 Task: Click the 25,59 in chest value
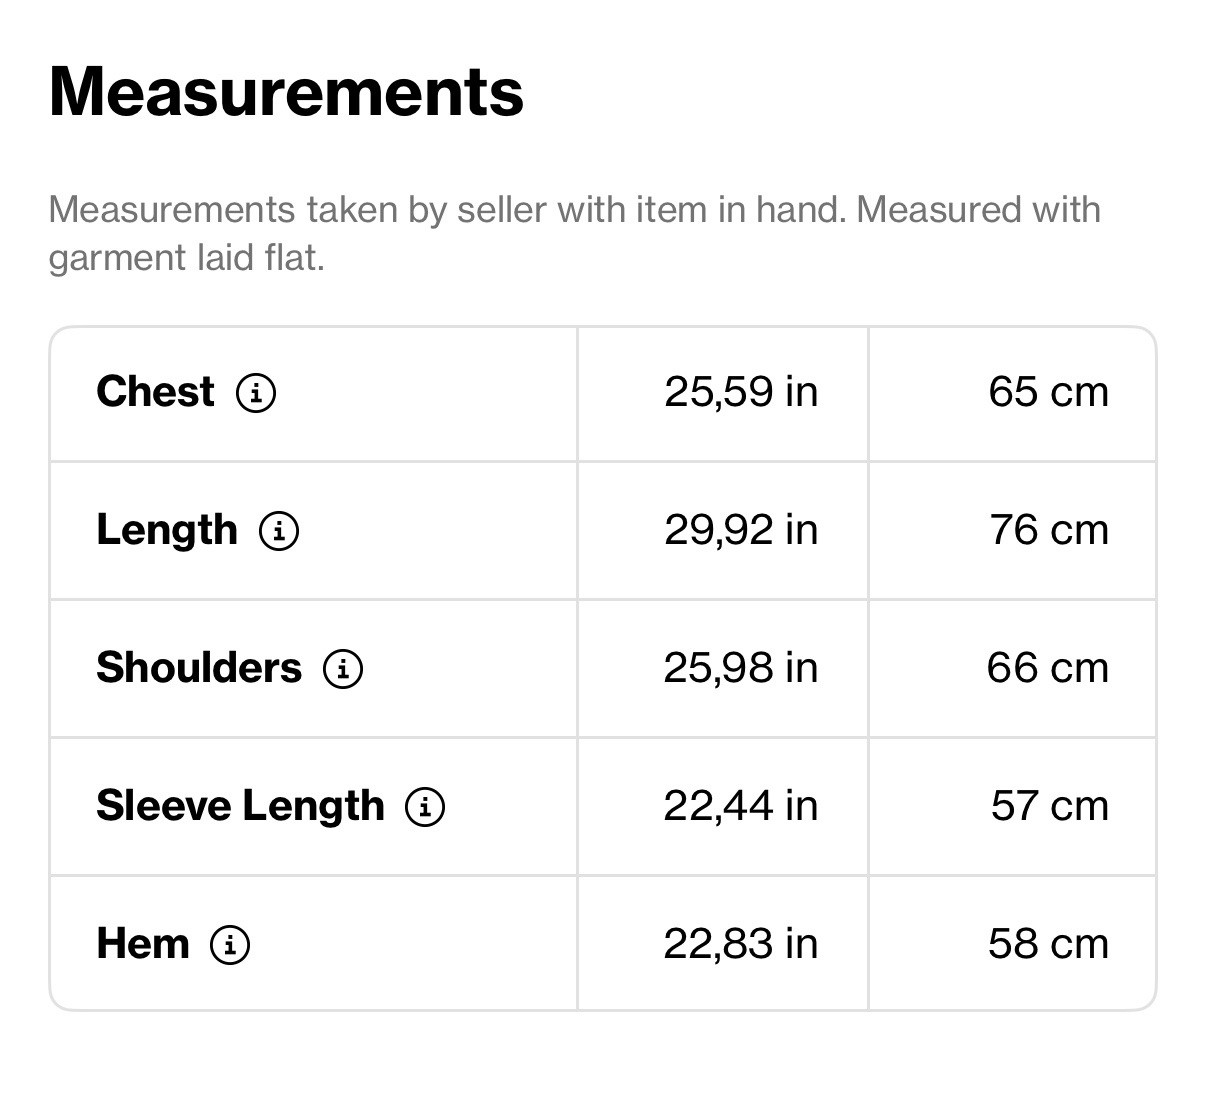(741, 392)
